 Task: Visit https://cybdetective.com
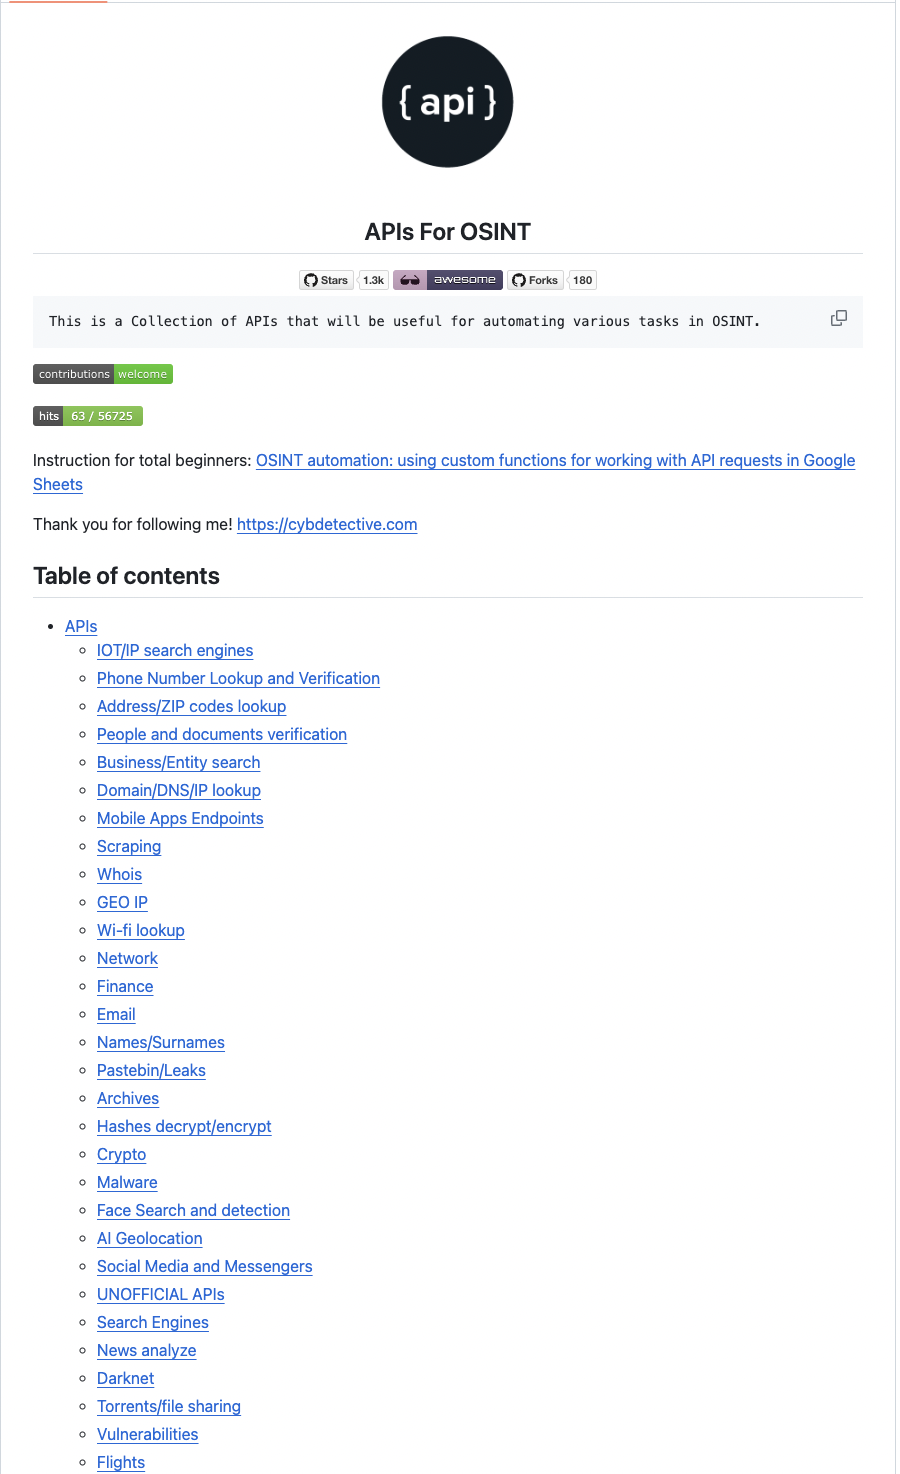click(x=327, y=524)
